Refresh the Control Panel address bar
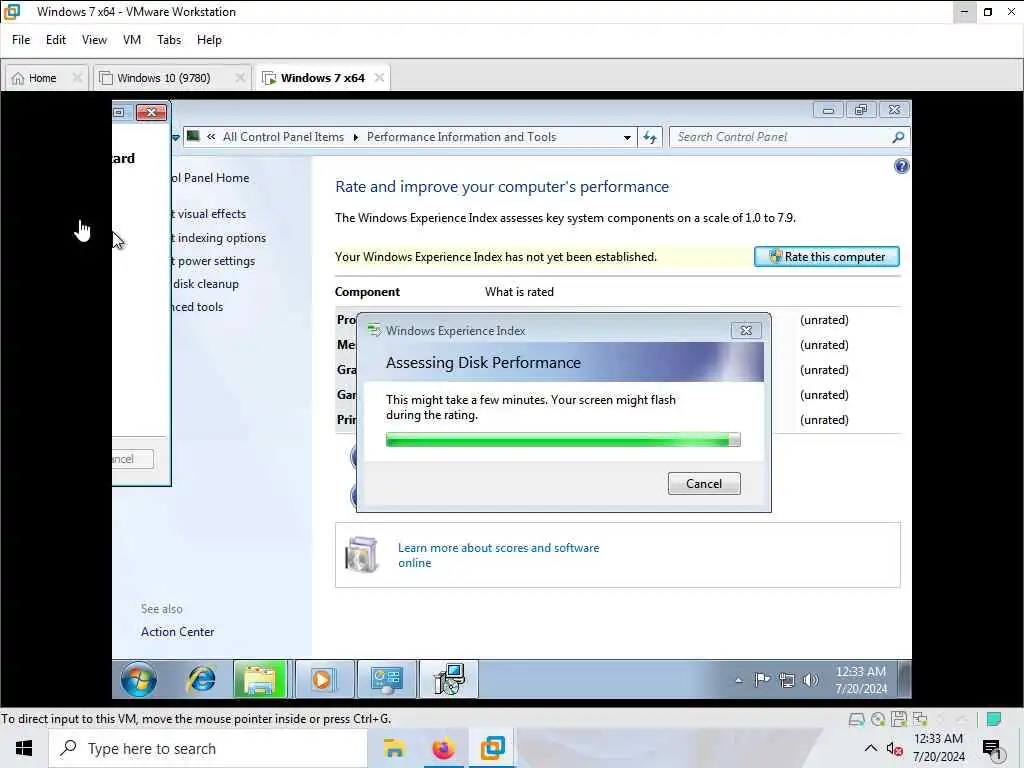The width and height of the screenshot is (1024, 768). 650,137
